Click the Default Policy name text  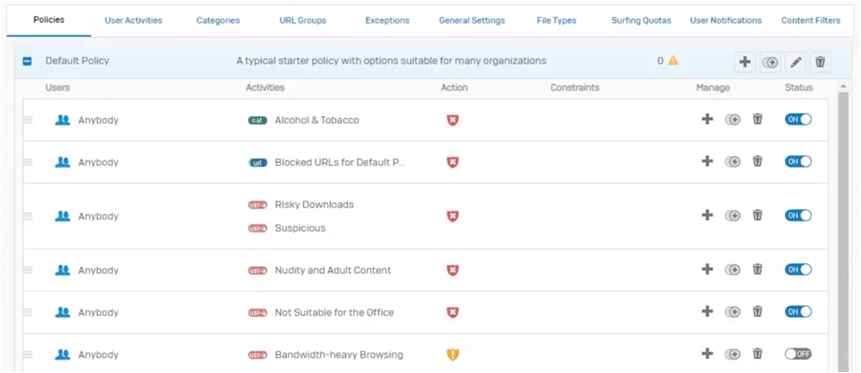click(77, 60)
